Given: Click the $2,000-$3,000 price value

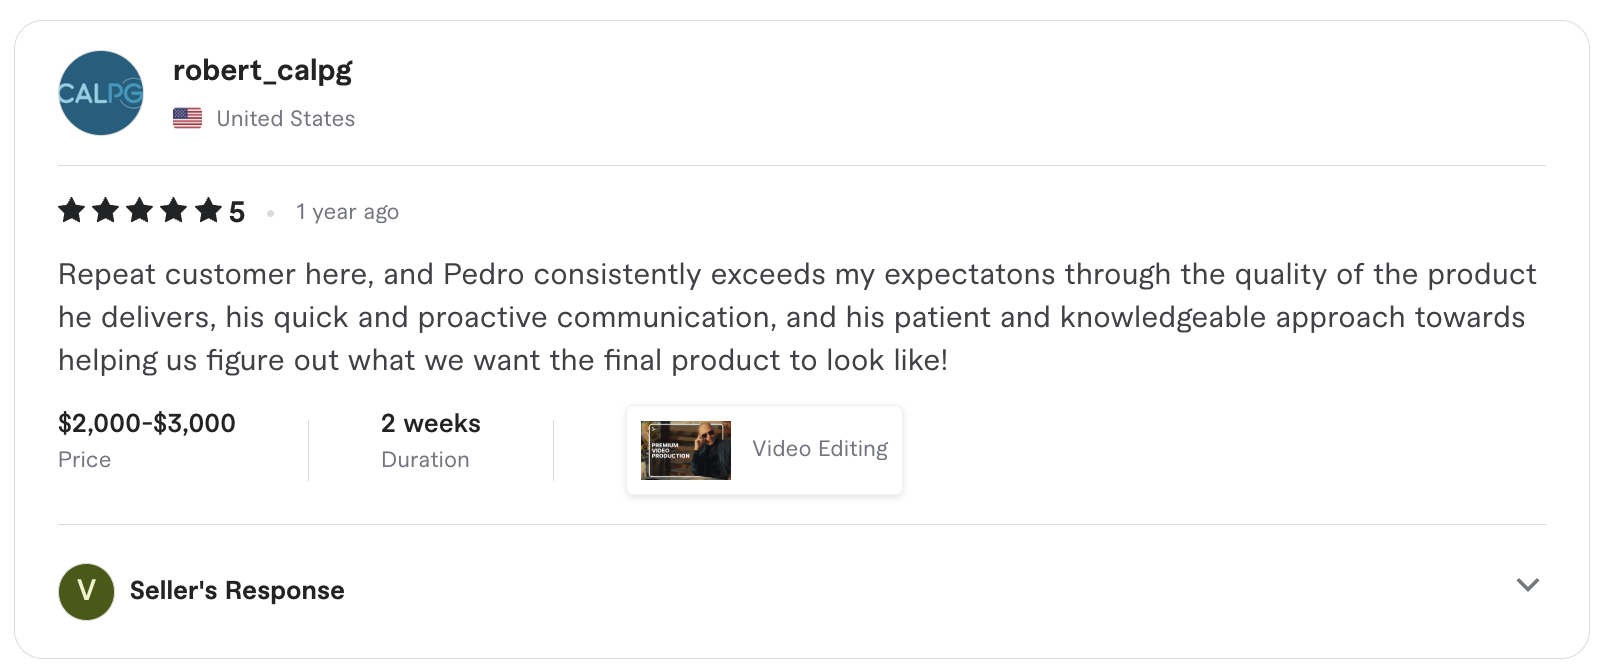Looking at the screenshot, I should tap(147, 423).
